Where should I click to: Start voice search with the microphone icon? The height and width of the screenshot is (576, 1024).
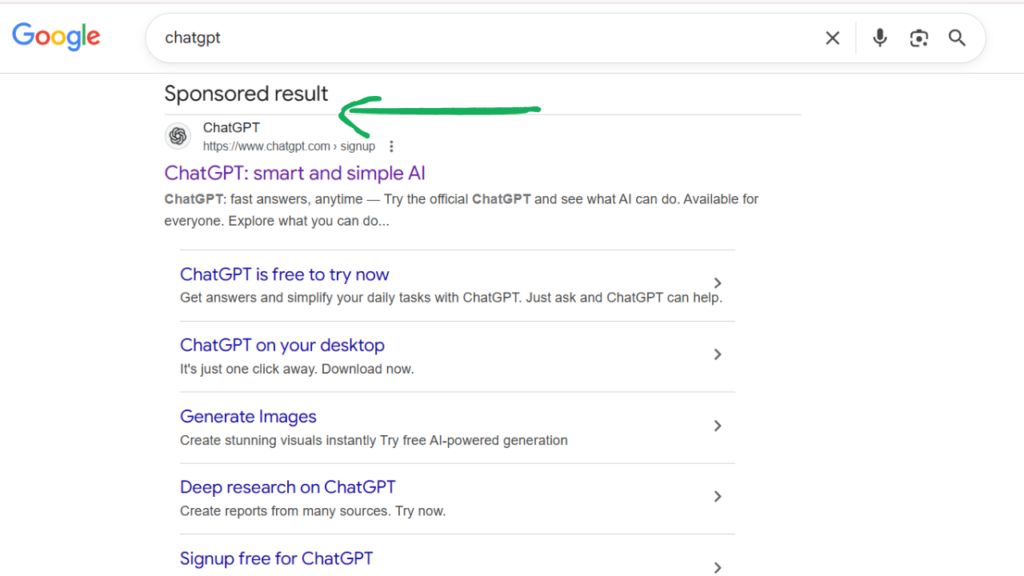click(880, 38)
